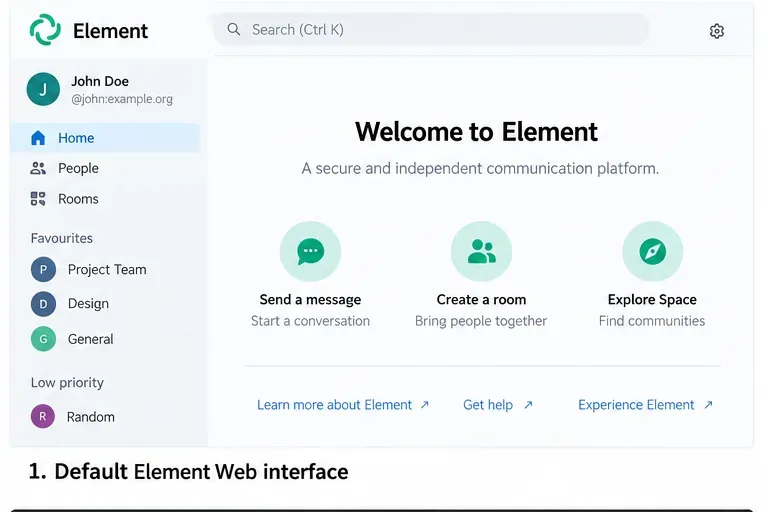Click the Rooms grid icon

pos(38,199)
